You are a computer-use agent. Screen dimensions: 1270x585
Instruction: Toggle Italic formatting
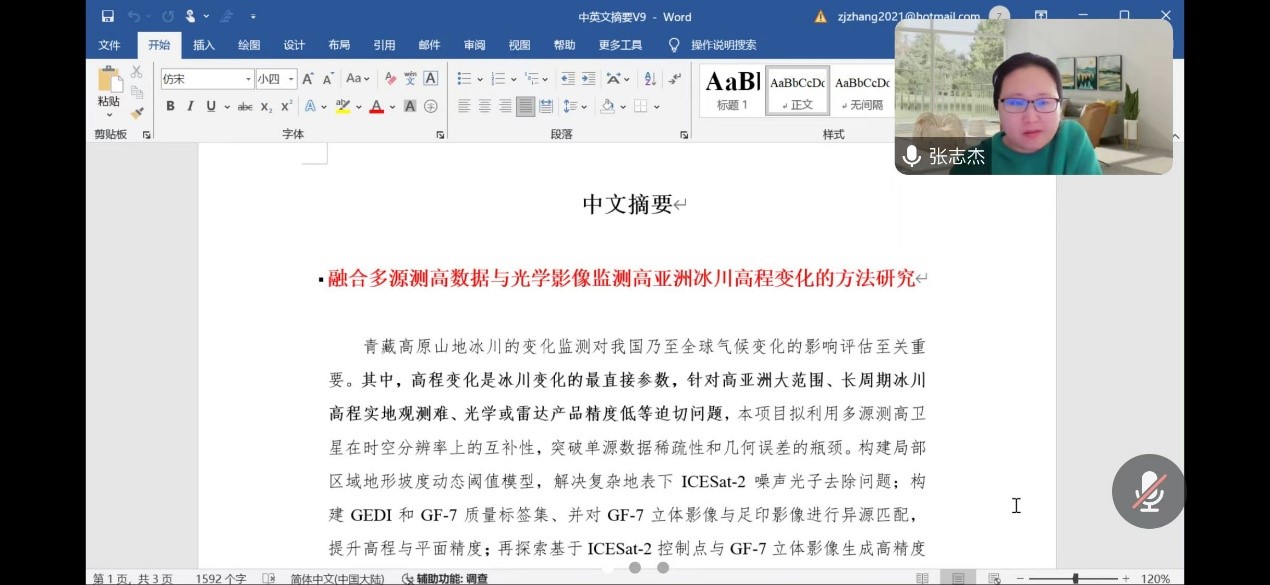click(x=190, y=107)
